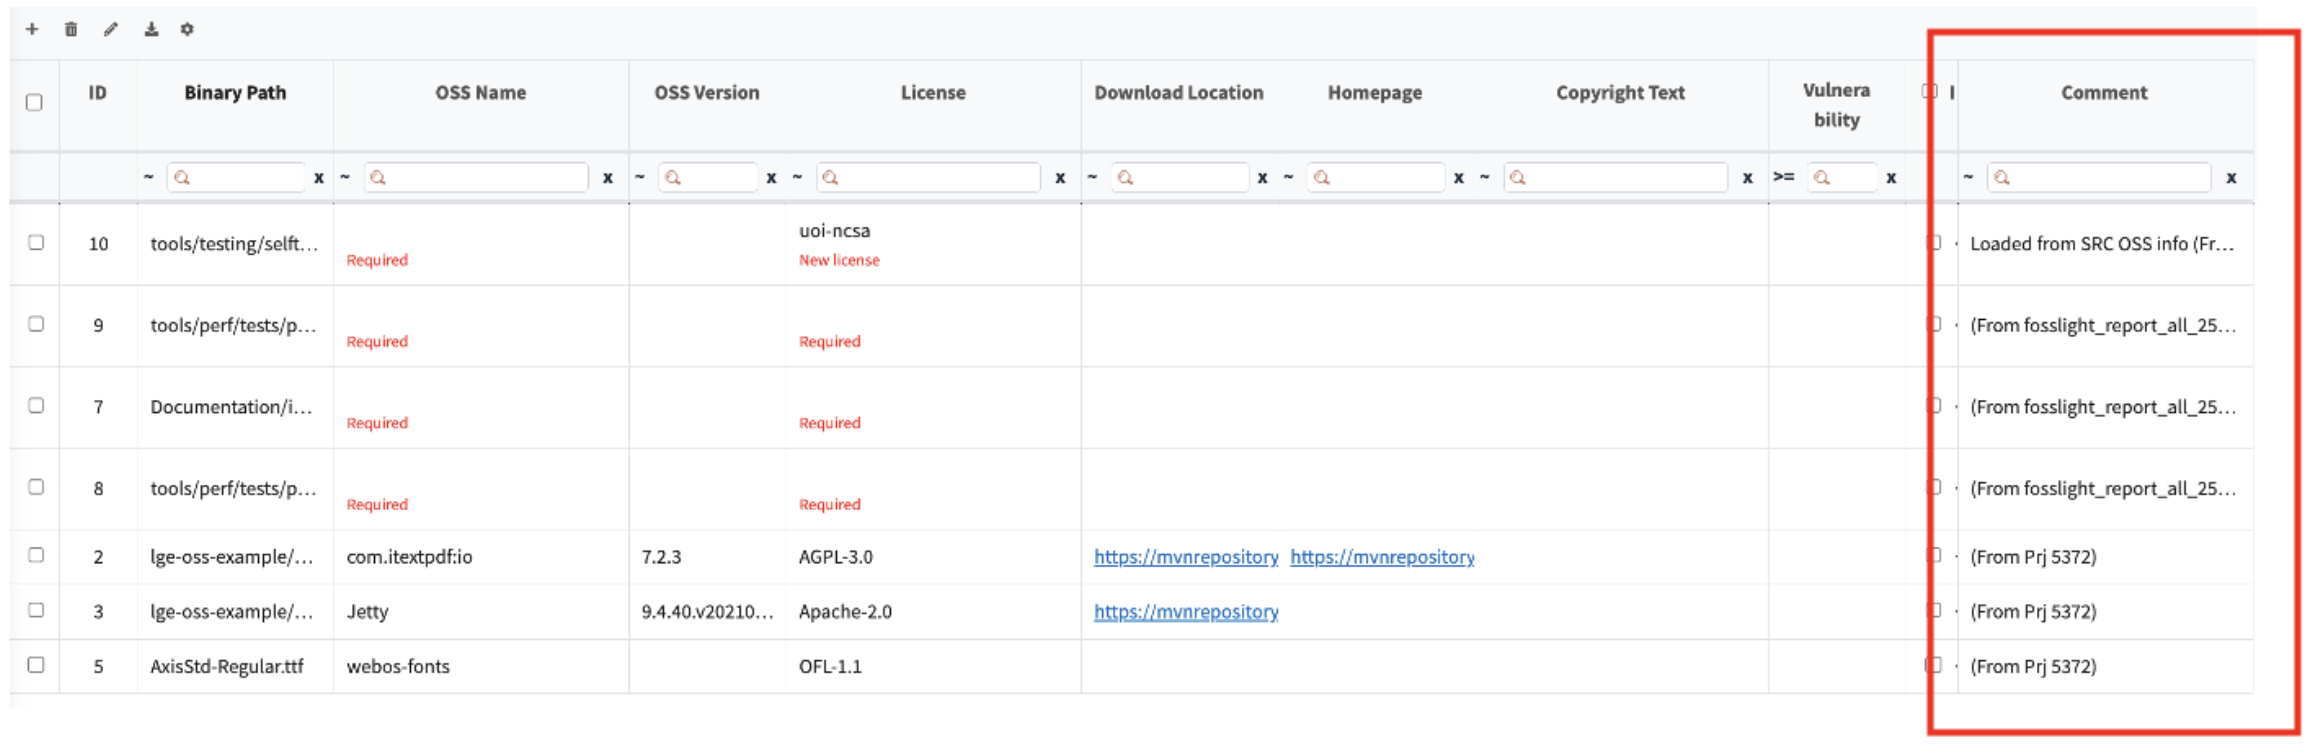Clear the Comment filter with x

coord(2231,178)
